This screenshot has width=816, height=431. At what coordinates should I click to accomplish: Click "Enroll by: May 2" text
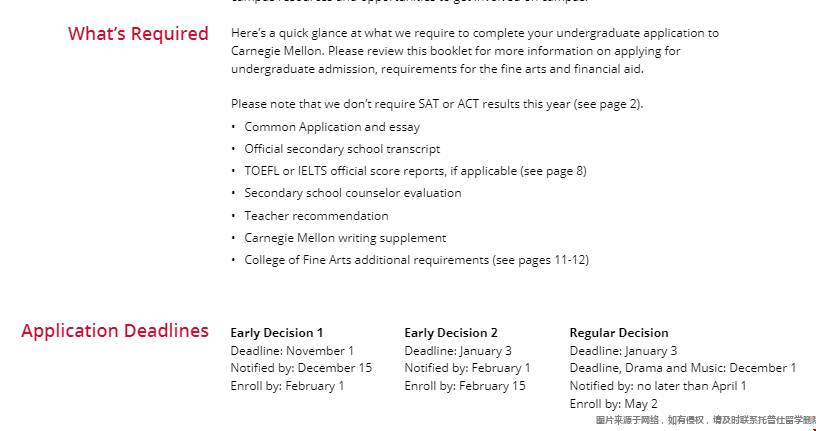point(613,404)
